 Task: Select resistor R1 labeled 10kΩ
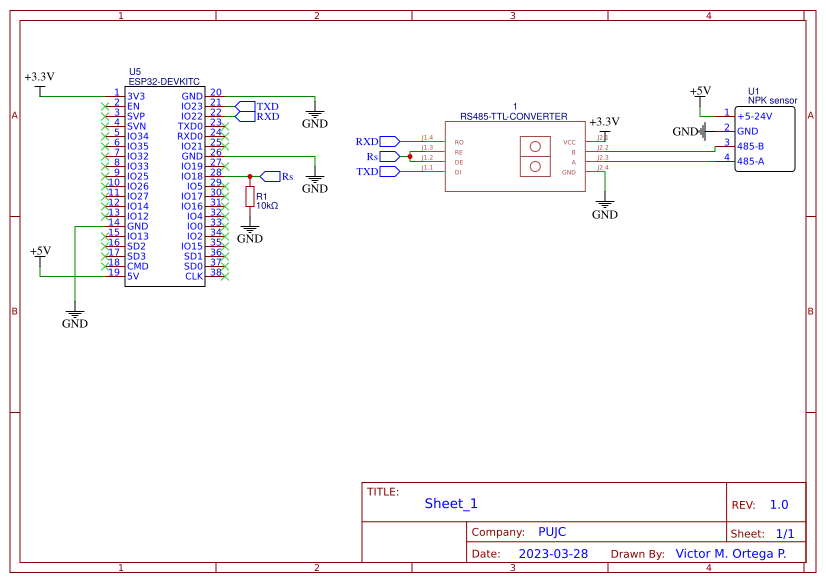coord(249,196)
